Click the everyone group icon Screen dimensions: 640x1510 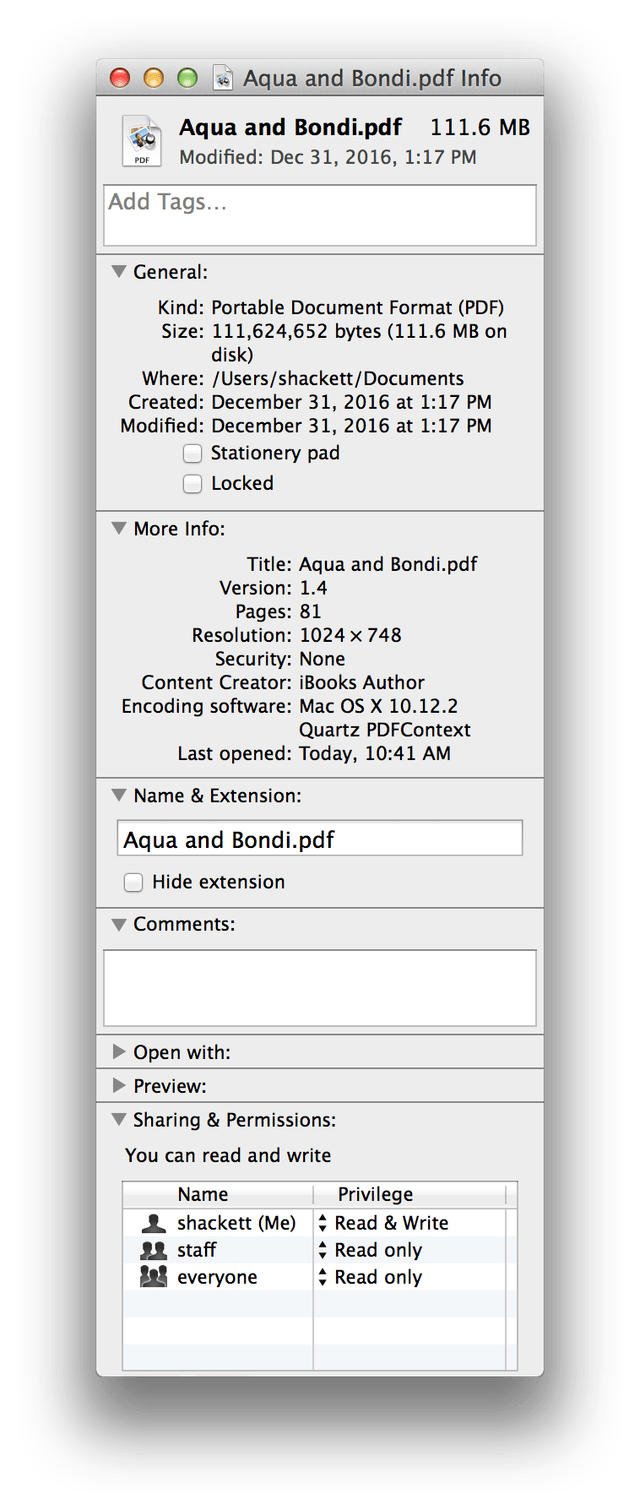[153, 1277]
